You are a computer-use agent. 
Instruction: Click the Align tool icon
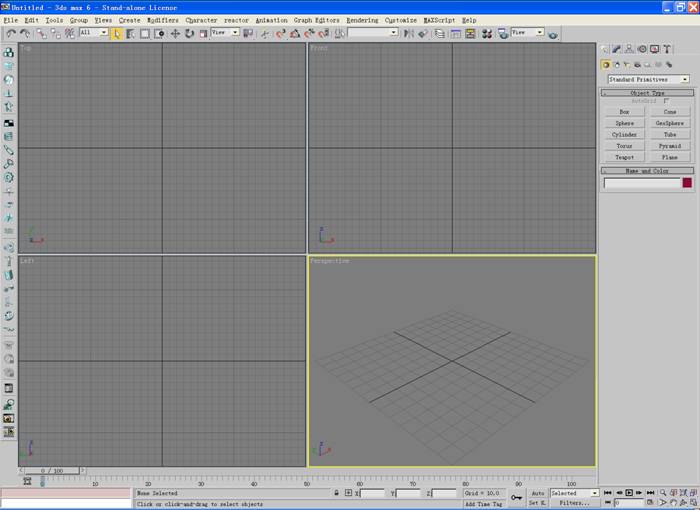tap(423, 33)
